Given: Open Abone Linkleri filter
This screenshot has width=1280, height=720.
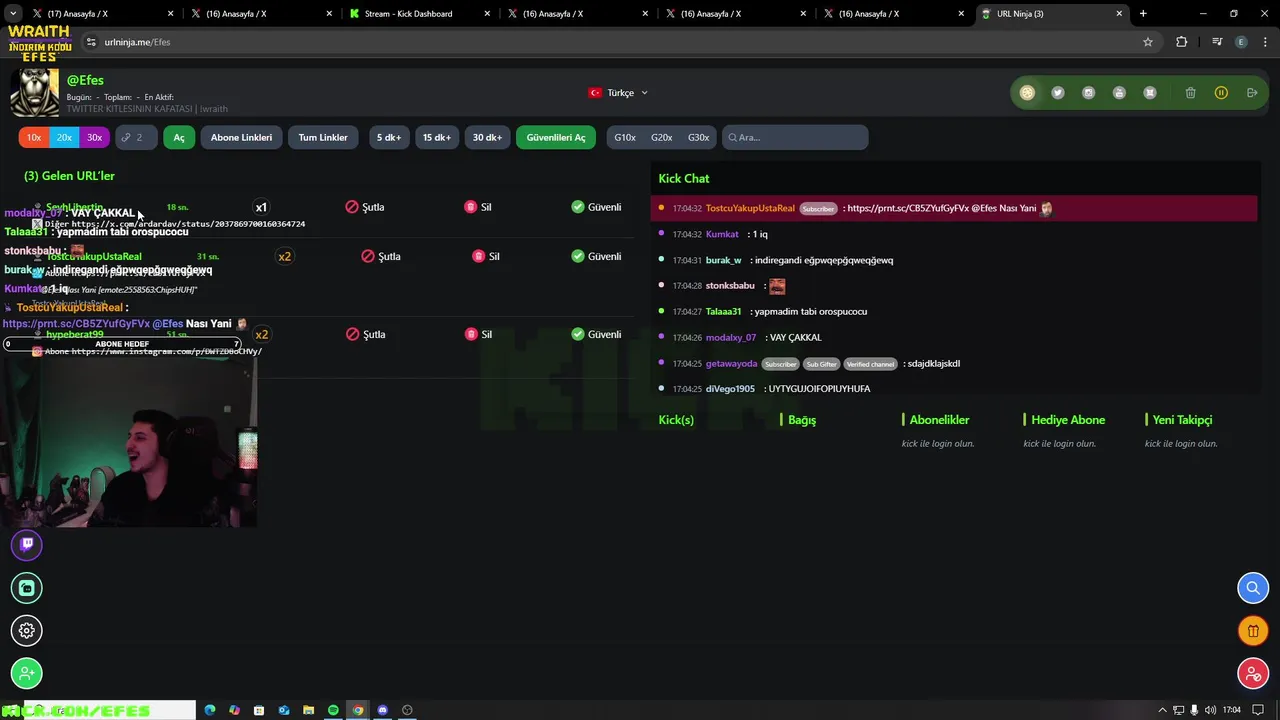Looking at the screenshot, I should (x=241, y=137).
